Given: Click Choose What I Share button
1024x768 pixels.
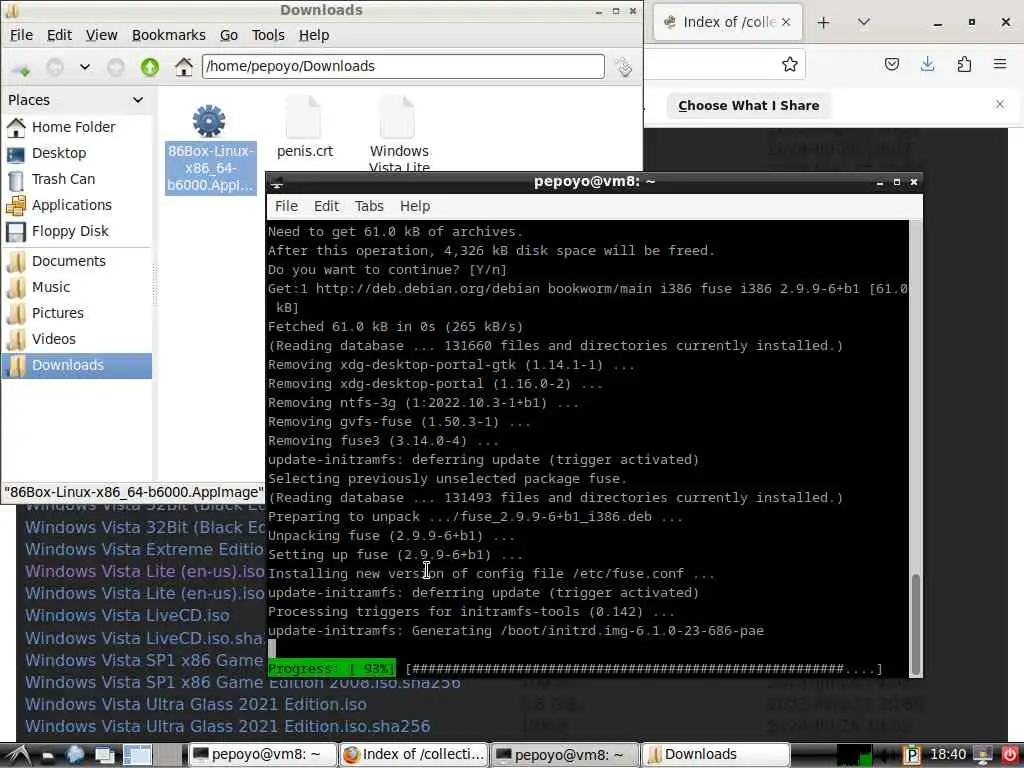Looking at the screenshot, I should (748, 106).
